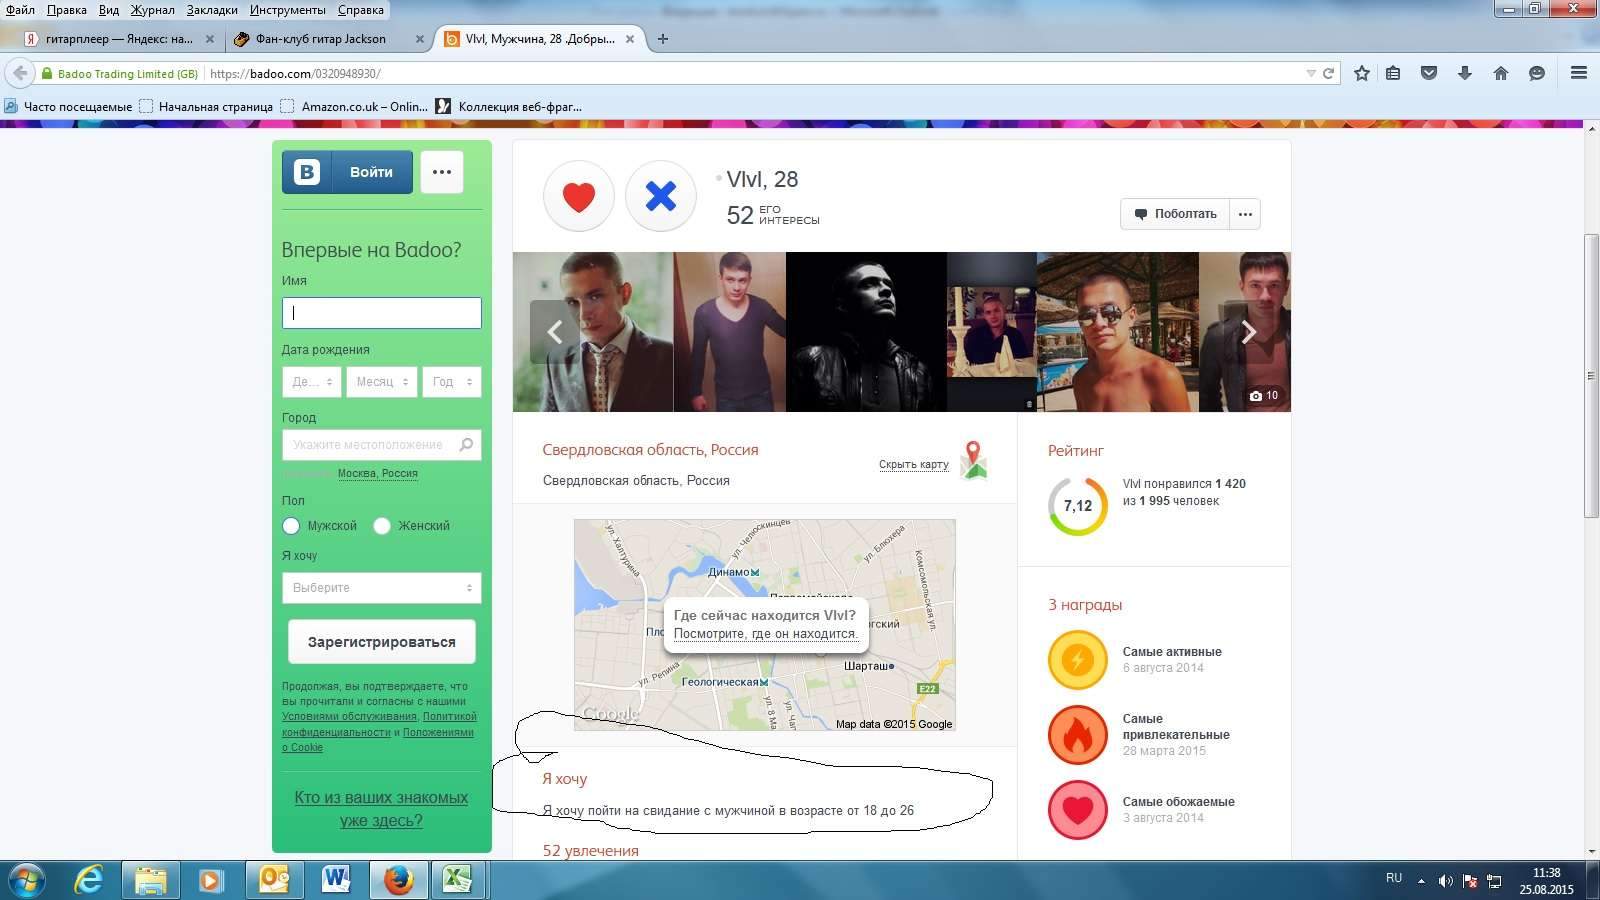
Task: Show previous photos with left arrow
Action: click(555, 332)
